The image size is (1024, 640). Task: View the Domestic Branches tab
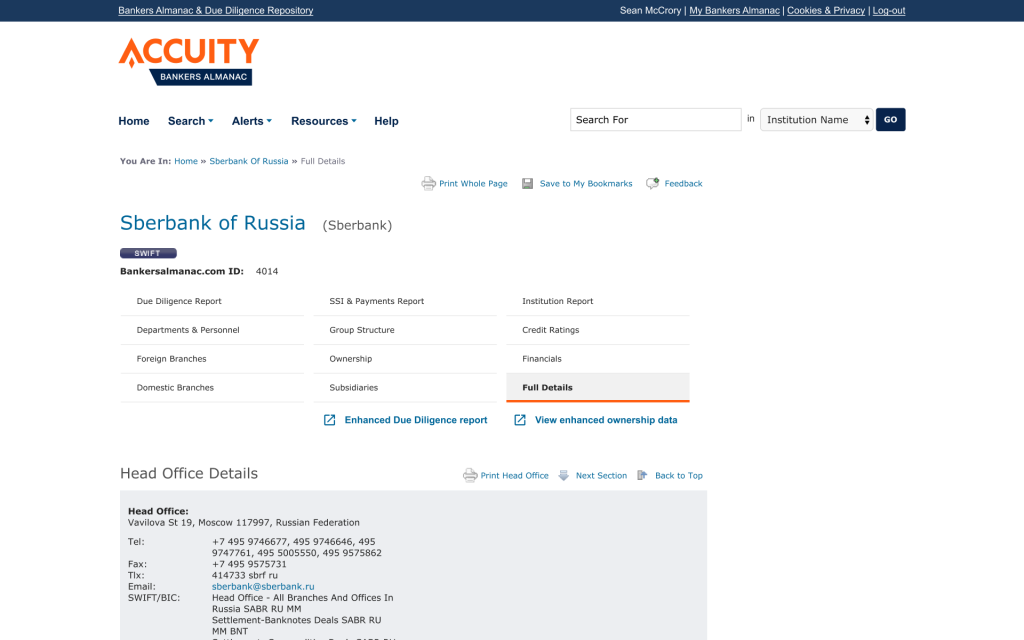[212, 387]
